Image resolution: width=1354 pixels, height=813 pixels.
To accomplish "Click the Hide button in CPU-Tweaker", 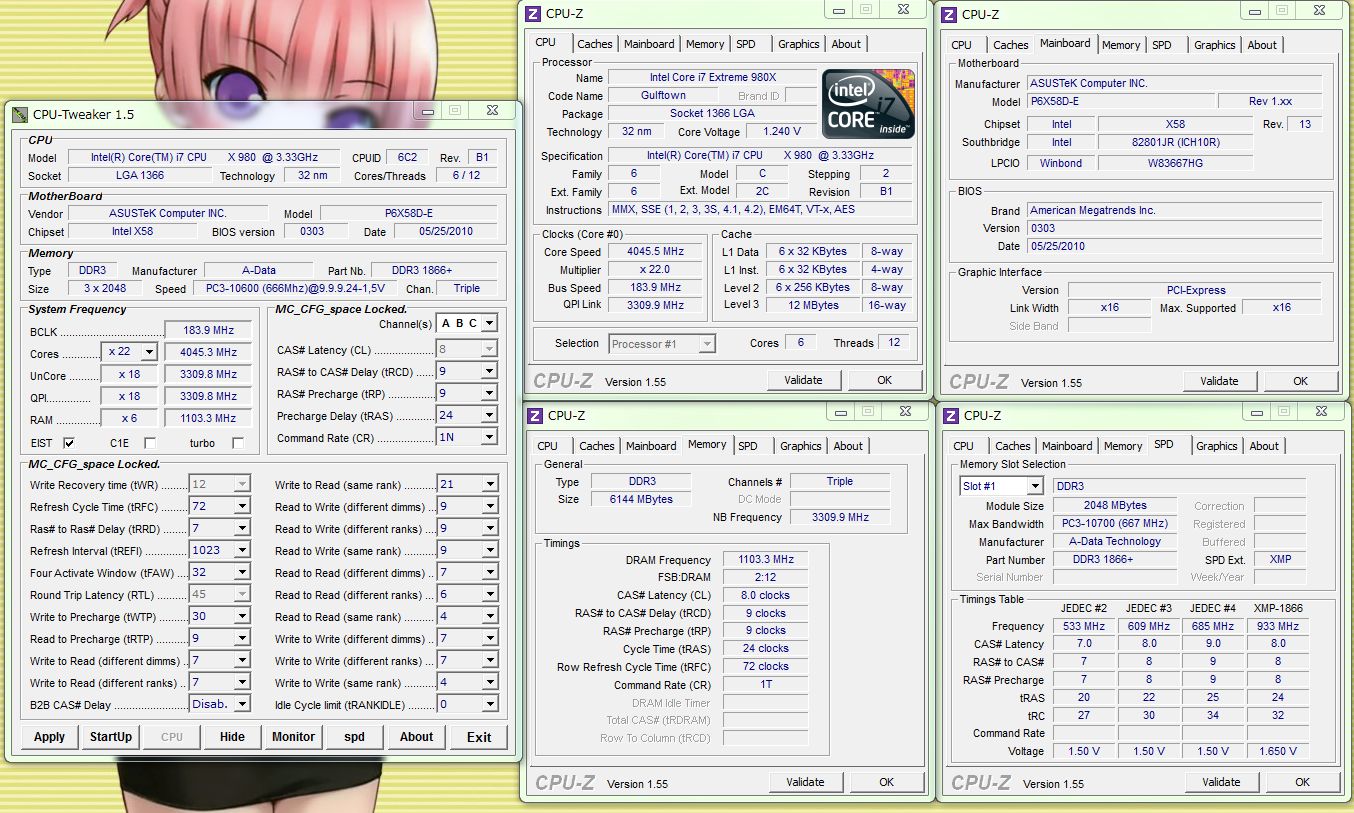I will [233, 737].
